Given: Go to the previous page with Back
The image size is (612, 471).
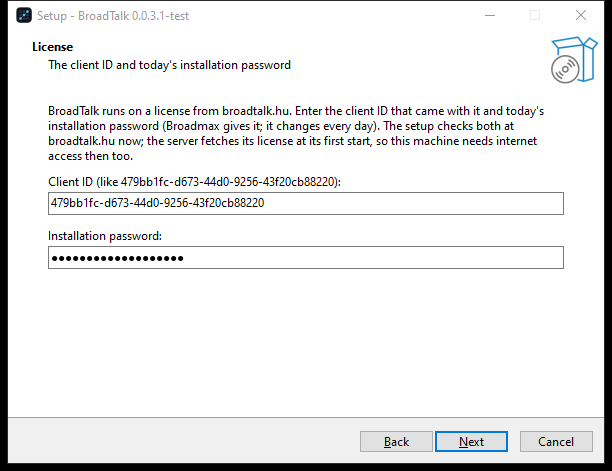Looking at the screenshot, I should [396, 442].
